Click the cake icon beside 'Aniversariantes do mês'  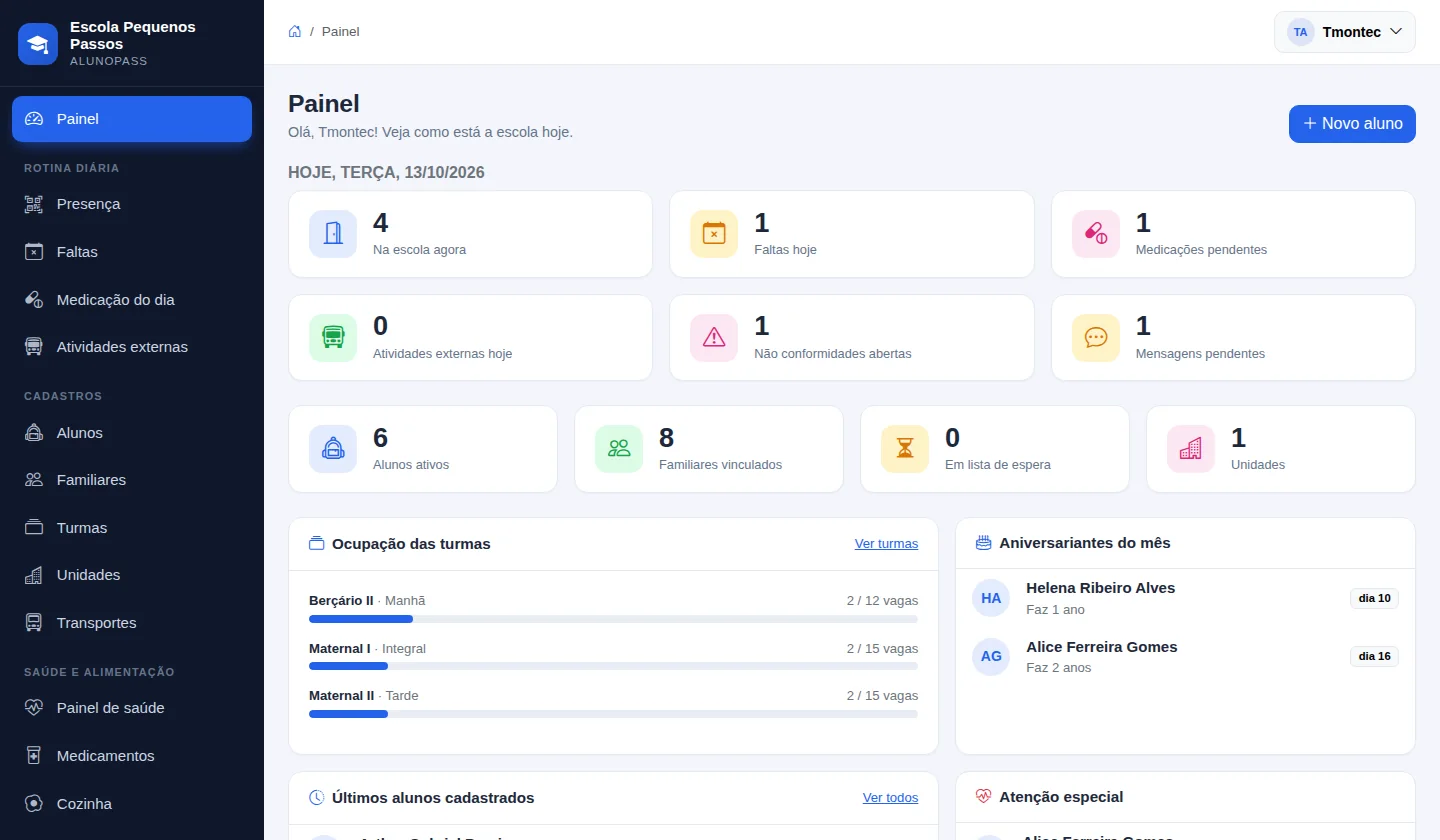click(984, 543)
